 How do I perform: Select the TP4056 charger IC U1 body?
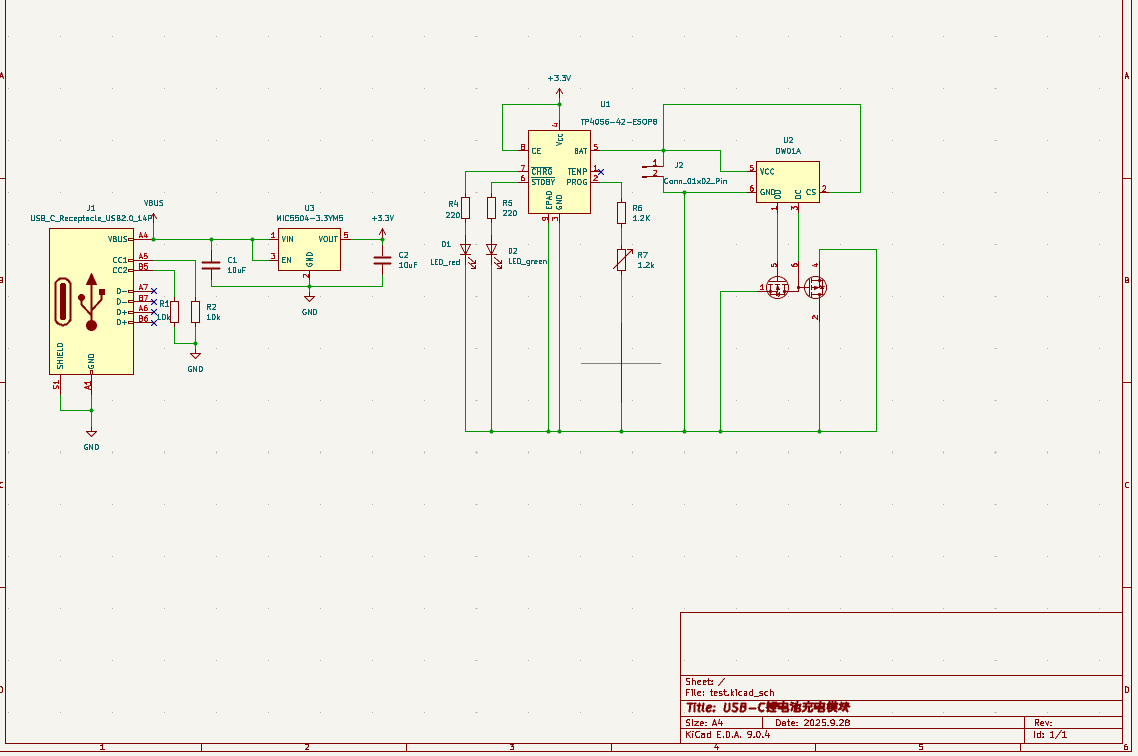pyautogui.click(x=559, y=172)
